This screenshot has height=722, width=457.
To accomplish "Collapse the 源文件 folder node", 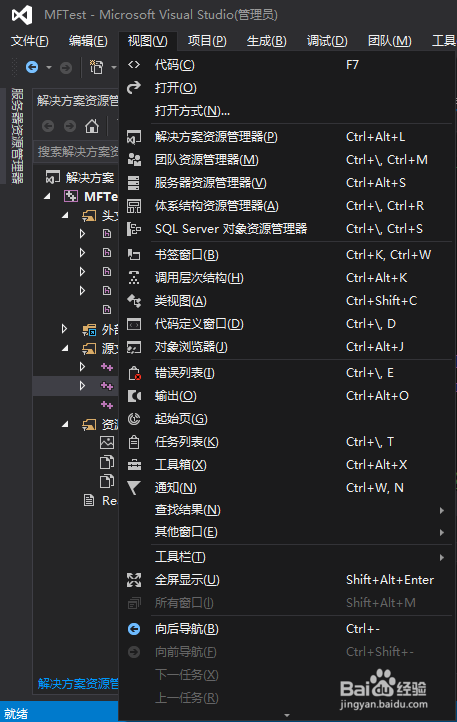I will click(65, 349).
